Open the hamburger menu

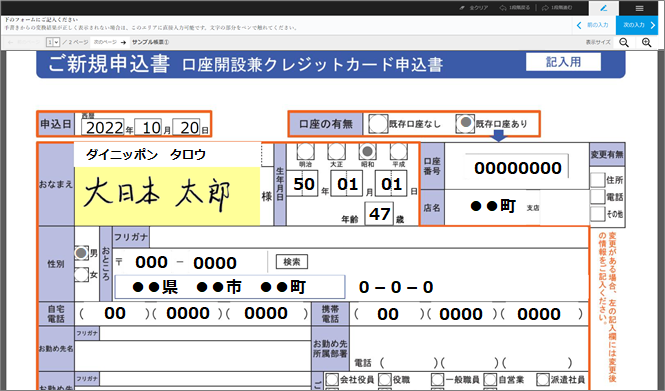(640, 8)
